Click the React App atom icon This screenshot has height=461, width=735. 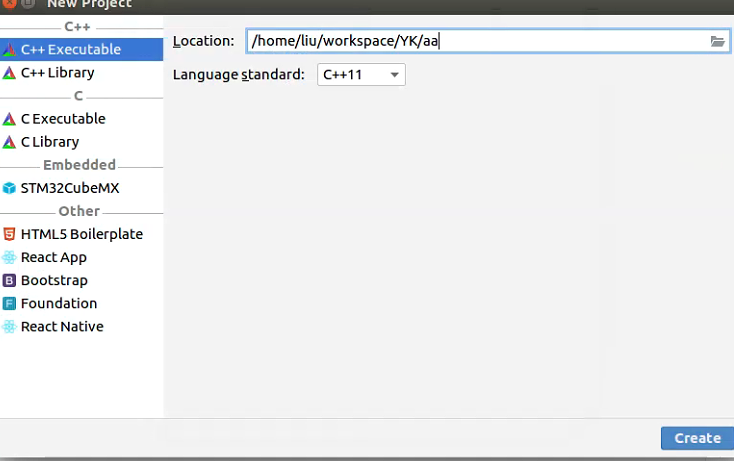(x=9, y=257)
